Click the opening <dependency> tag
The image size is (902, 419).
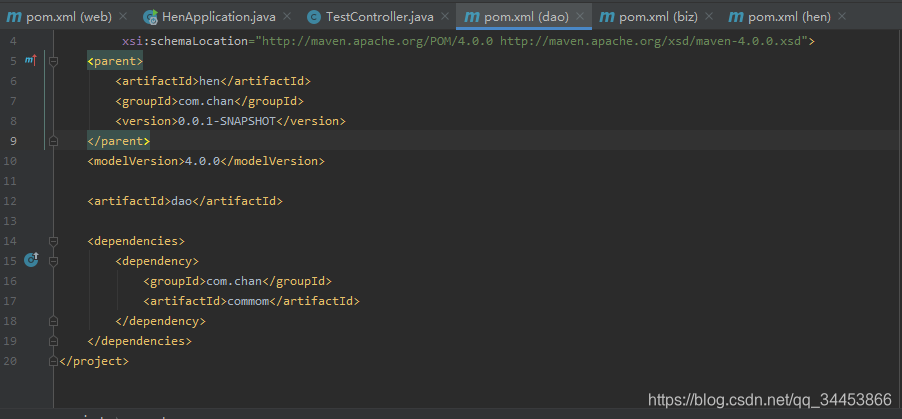(x=157, y=261)
